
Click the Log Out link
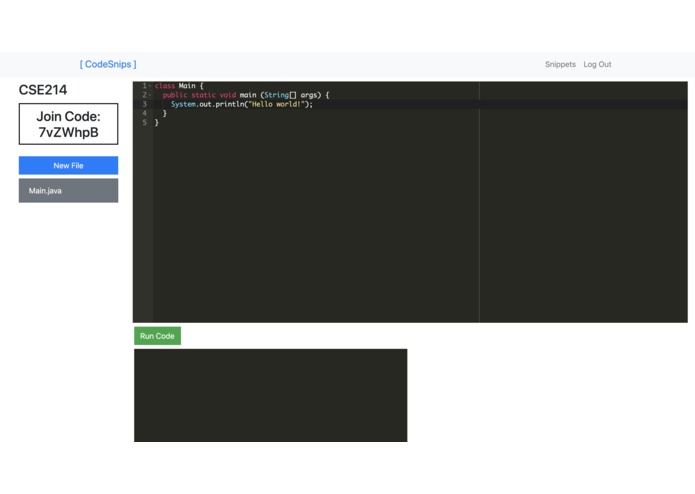597,64
